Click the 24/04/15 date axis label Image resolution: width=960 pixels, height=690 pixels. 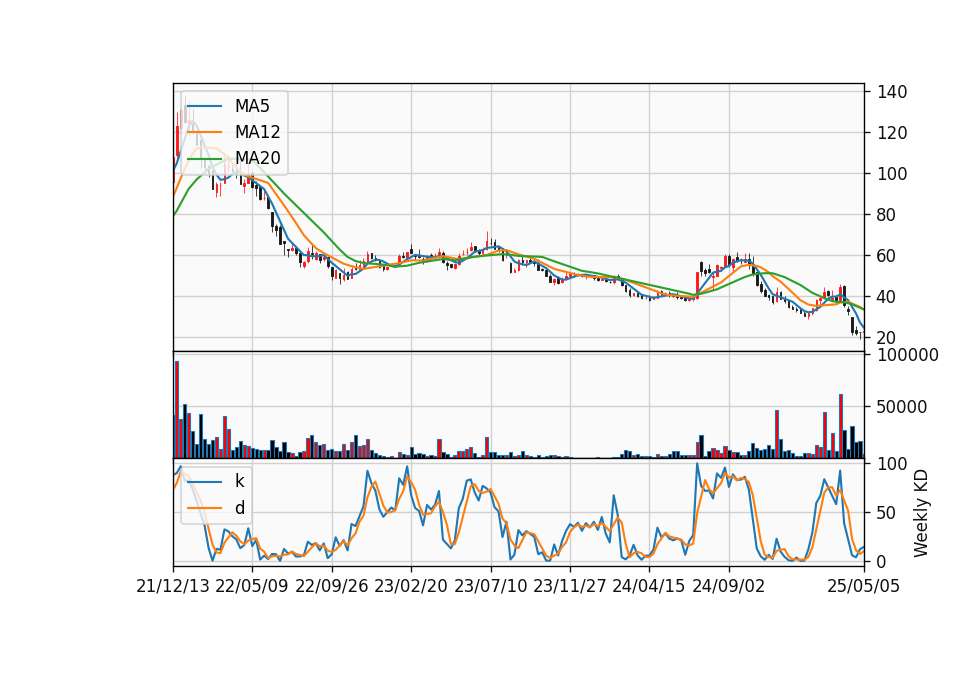coord(648,586)
